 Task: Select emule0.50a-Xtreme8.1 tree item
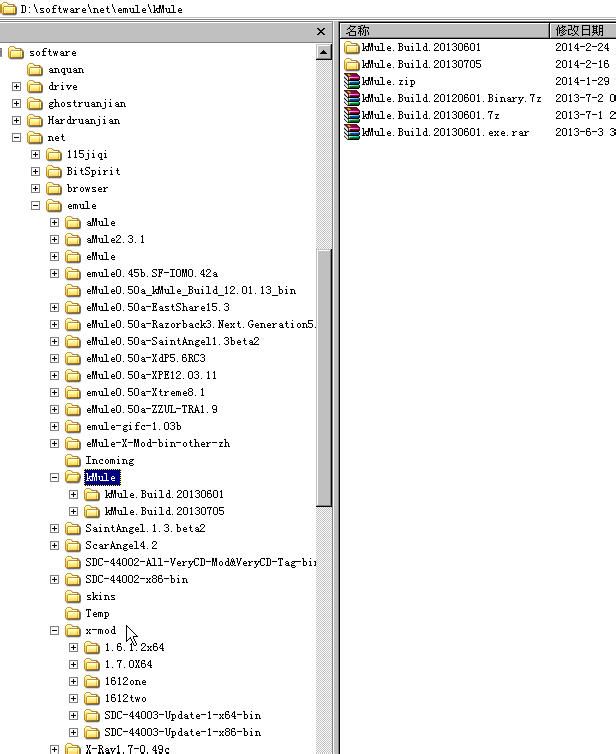pyautogui.click(x=145, y=392)
